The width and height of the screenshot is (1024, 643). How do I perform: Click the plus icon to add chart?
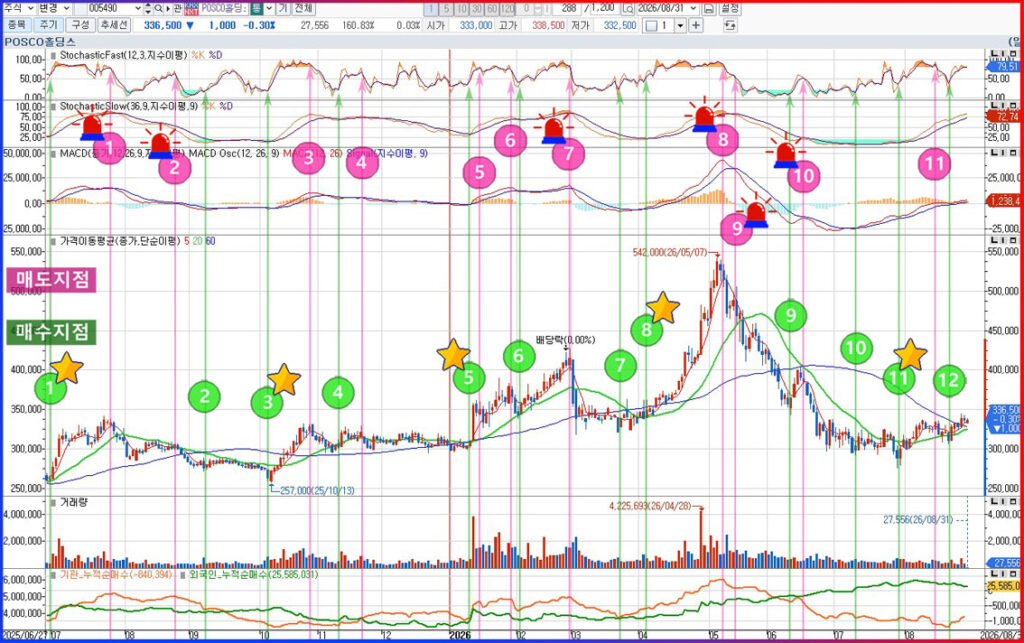(696, 25)
